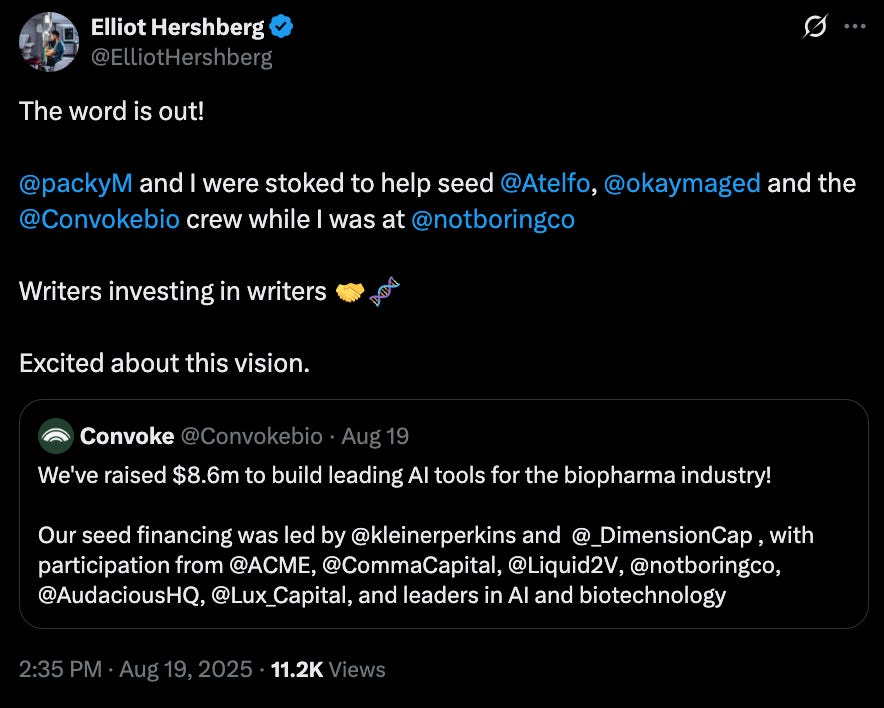Viewport: 884px width, 708px height.
Task: Click the handshake emoji
Action: point(350,291)
